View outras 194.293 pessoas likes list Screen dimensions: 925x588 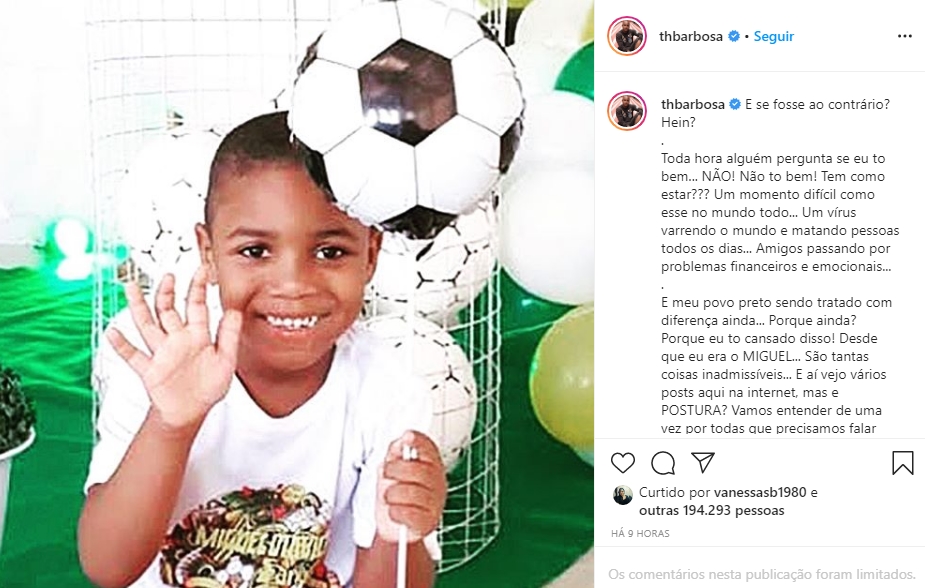711,511
